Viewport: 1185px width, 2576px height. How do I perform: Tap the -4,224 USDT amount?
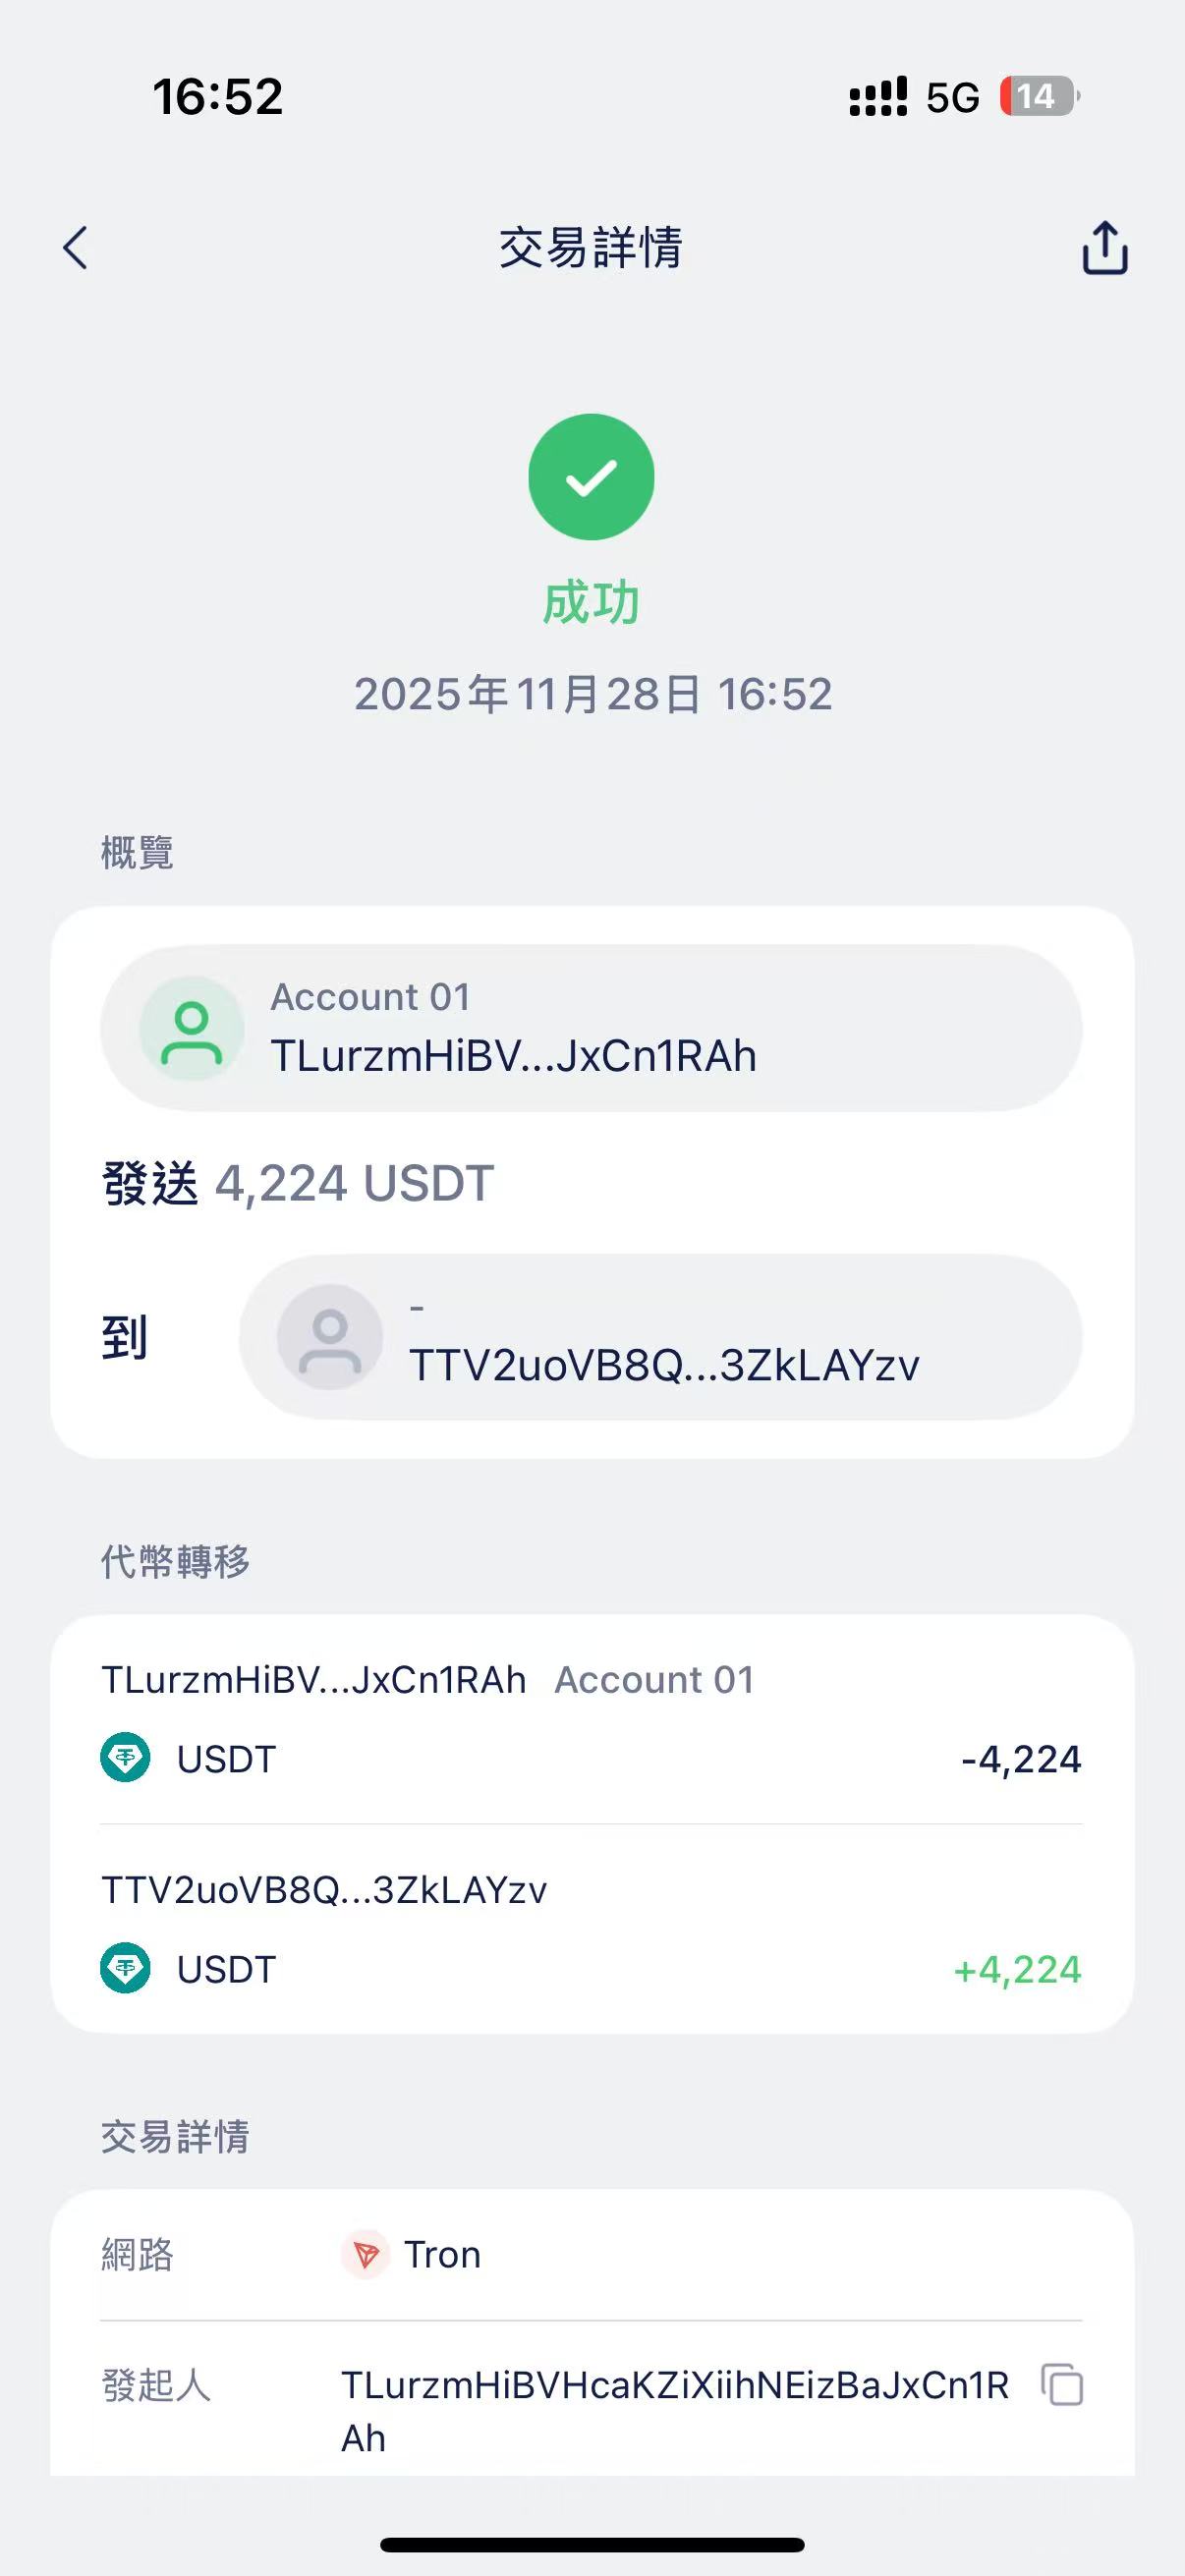[1021, 1759]
